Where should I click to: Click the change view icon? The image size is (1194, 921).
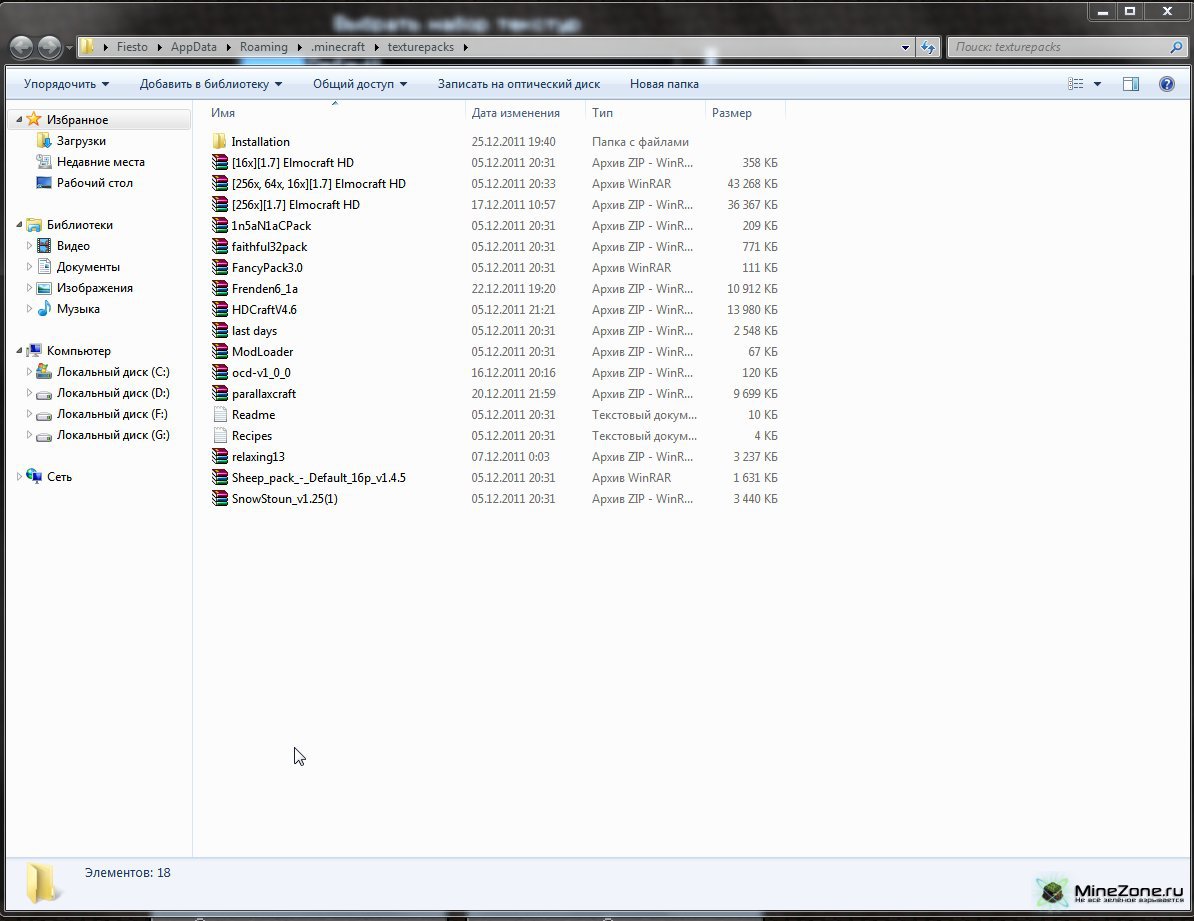(1076, 84)
